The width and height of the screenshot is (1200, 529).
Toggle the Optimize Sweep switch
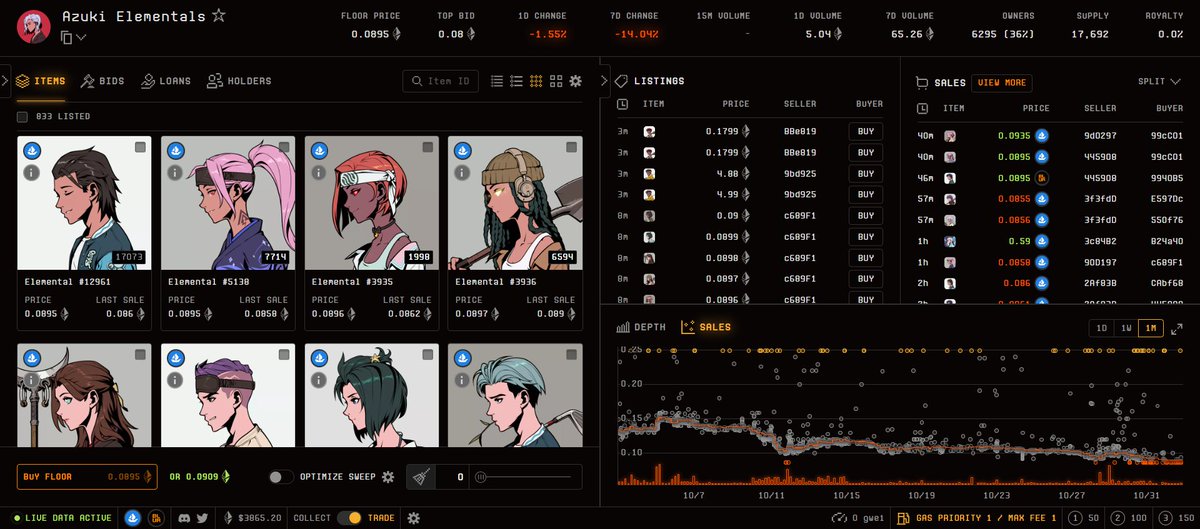[x=282, y=477]
